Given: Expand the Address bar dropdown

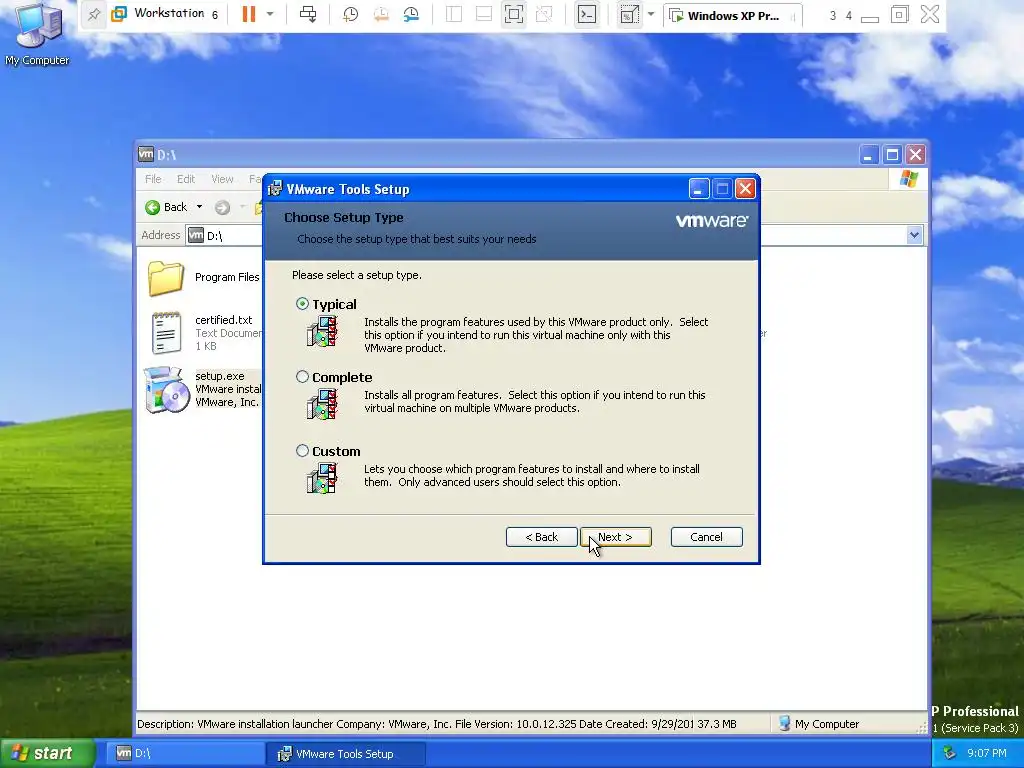Looking at the screenshot, I should tap(914, 235).
